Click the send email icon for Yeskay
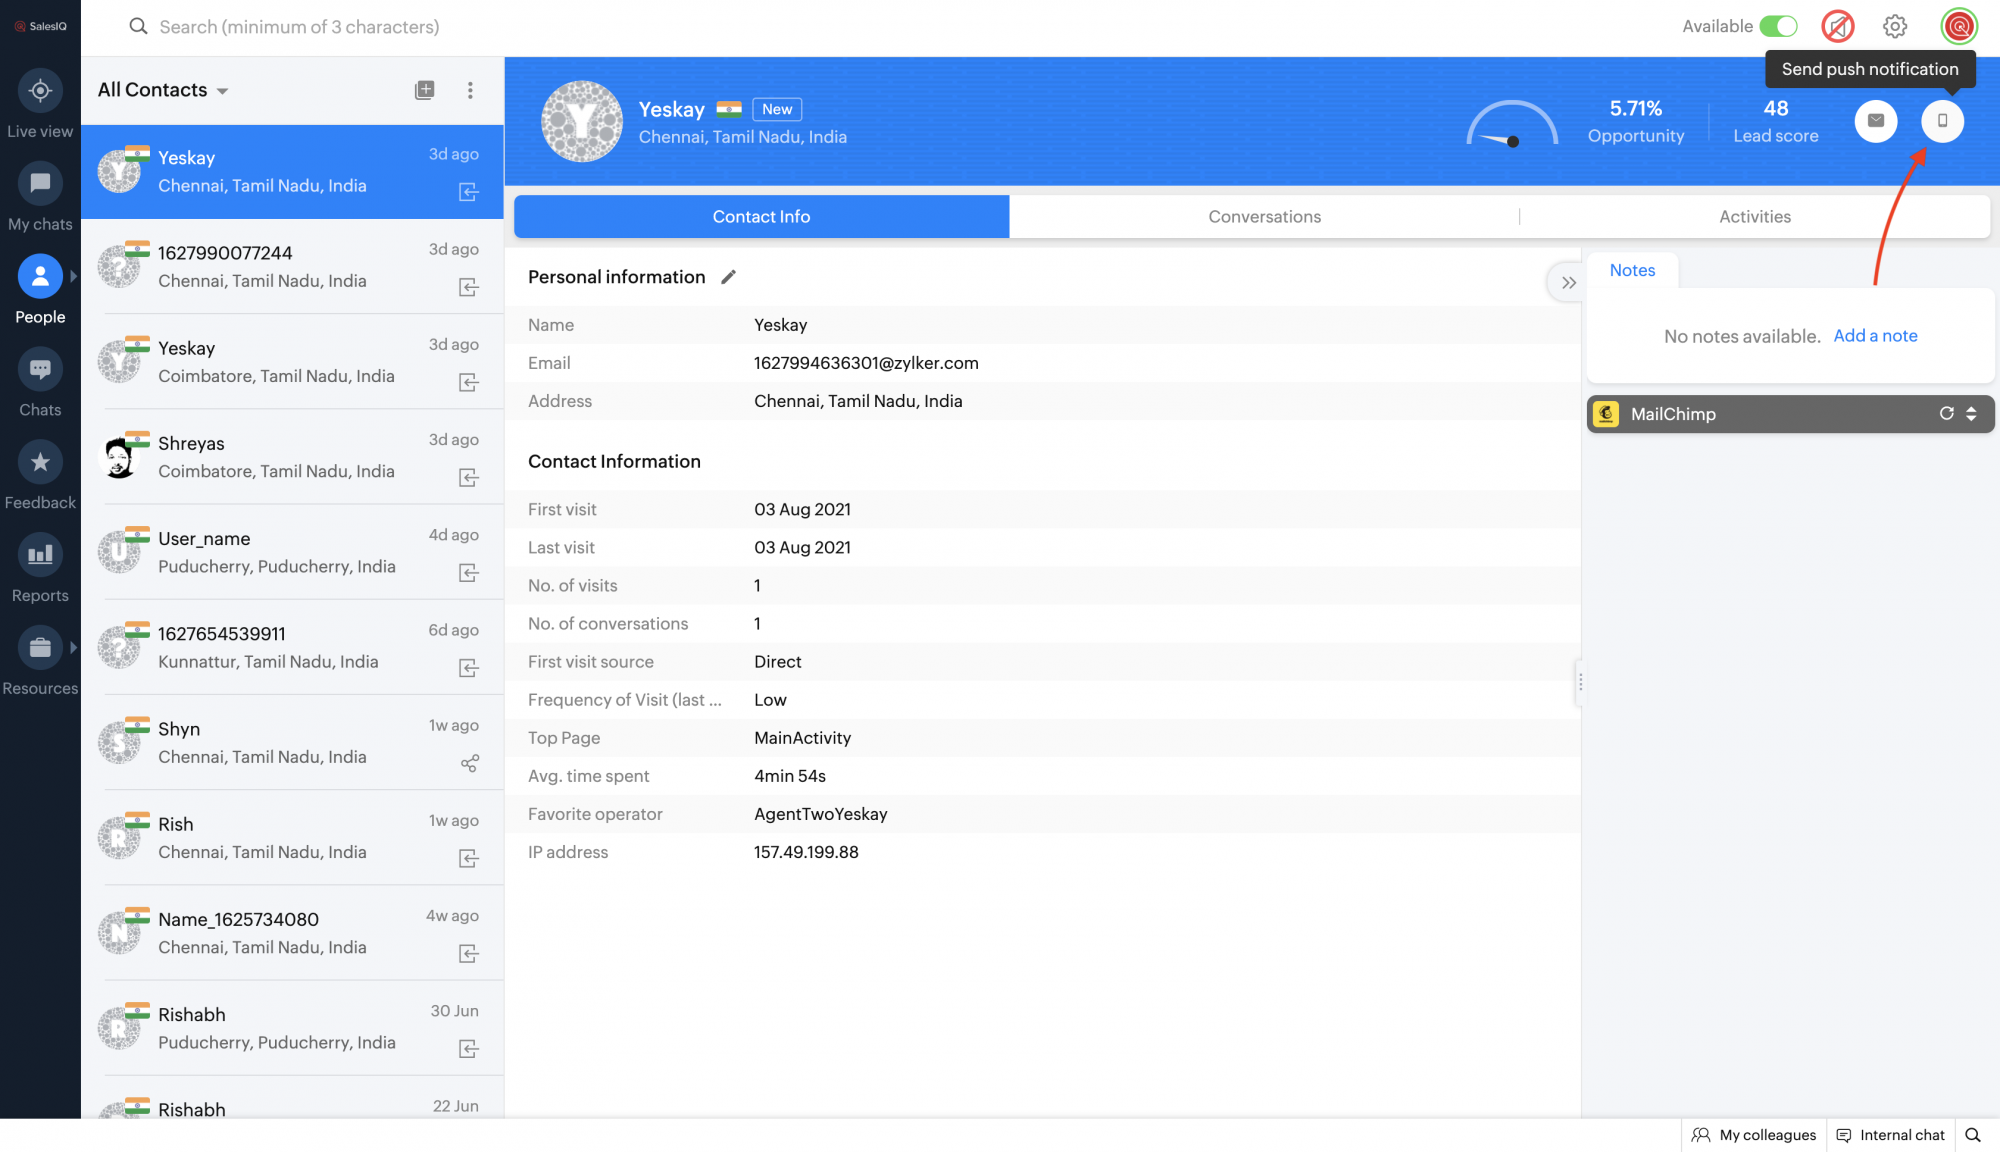This screenshot has width=2000, height=1152. 1876,121
